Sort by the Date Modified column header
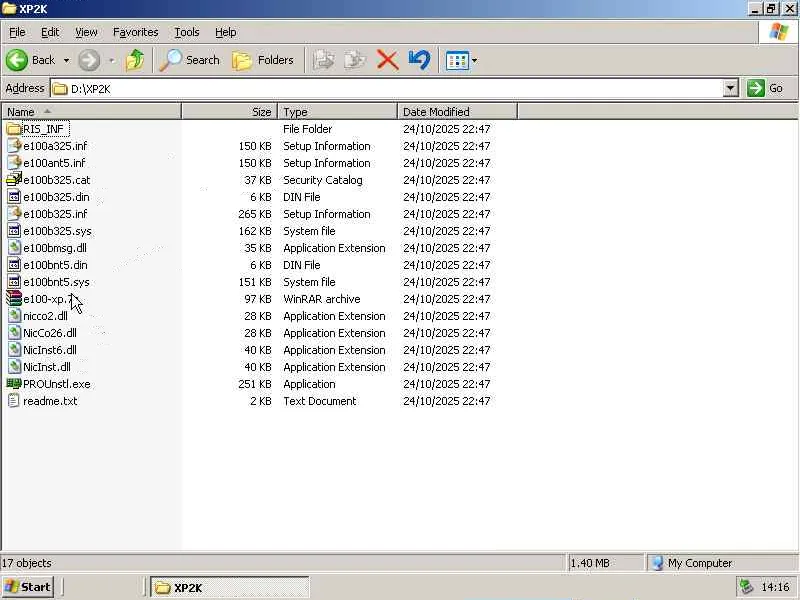The width and height of the screenshot is (800, 600). point(458,112)
